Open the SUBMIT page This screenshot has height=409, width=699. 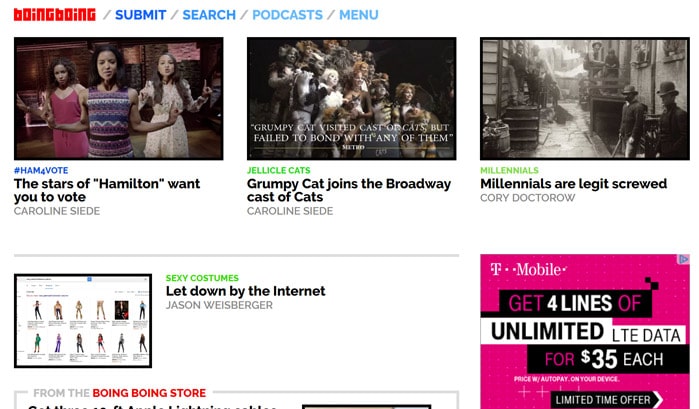pos(139,15)
